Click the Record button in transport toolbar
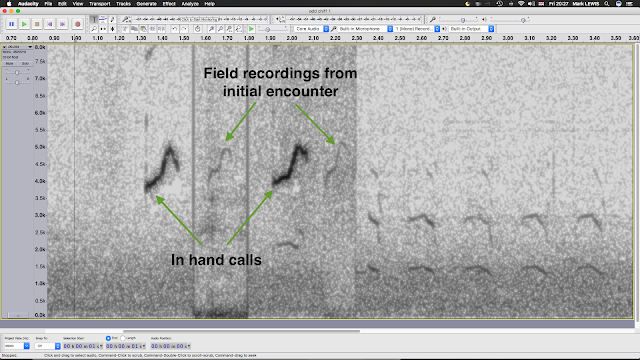Screen dimensions: 640x360 point(78,24)
